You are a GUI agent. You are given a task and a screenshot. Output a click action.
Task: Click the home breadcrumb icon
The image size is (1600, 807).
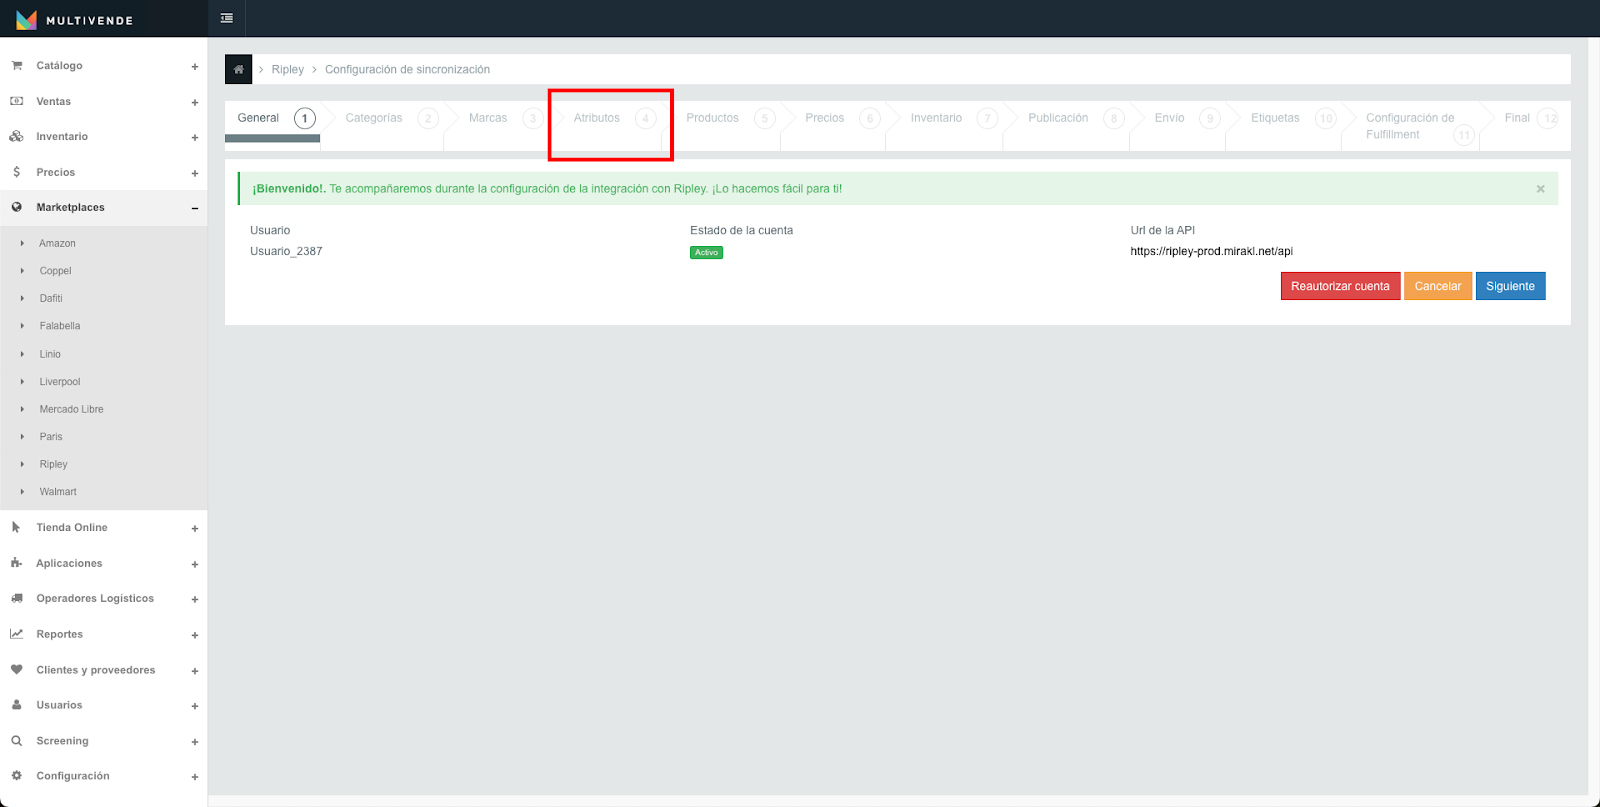(x=238, y=69)
